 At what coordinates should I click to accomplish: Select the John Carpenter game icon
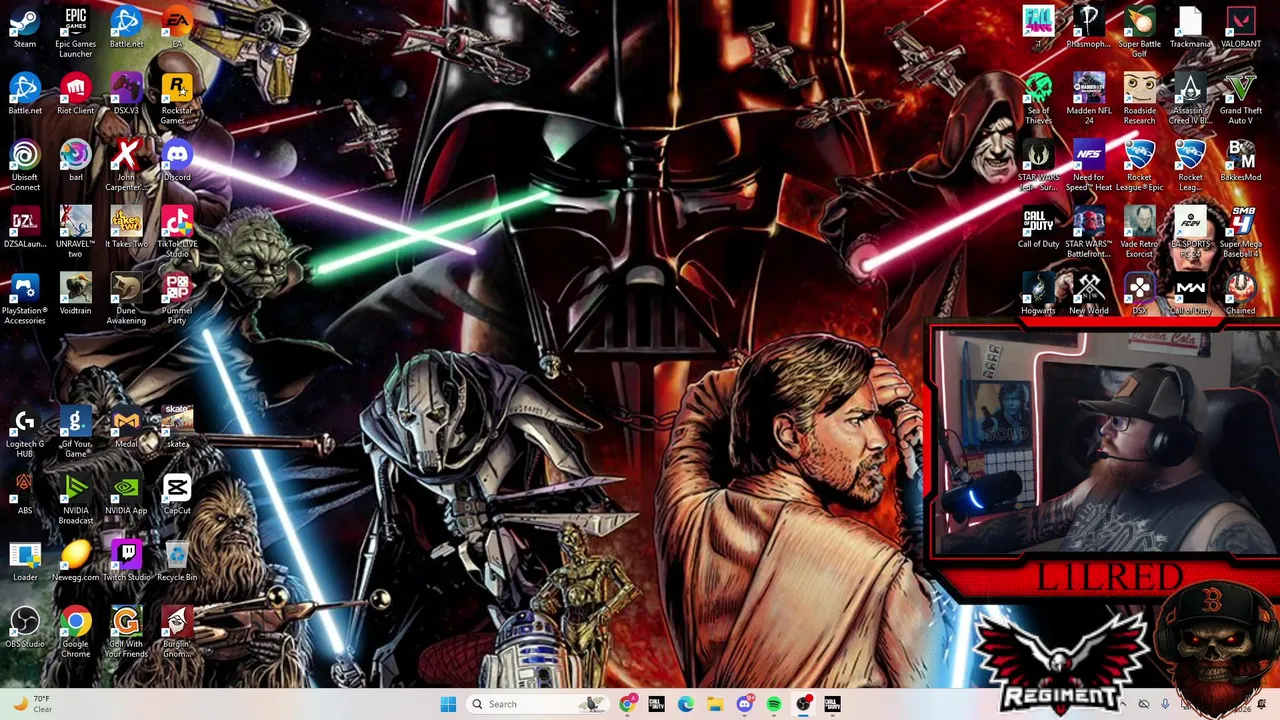(126, 166)
